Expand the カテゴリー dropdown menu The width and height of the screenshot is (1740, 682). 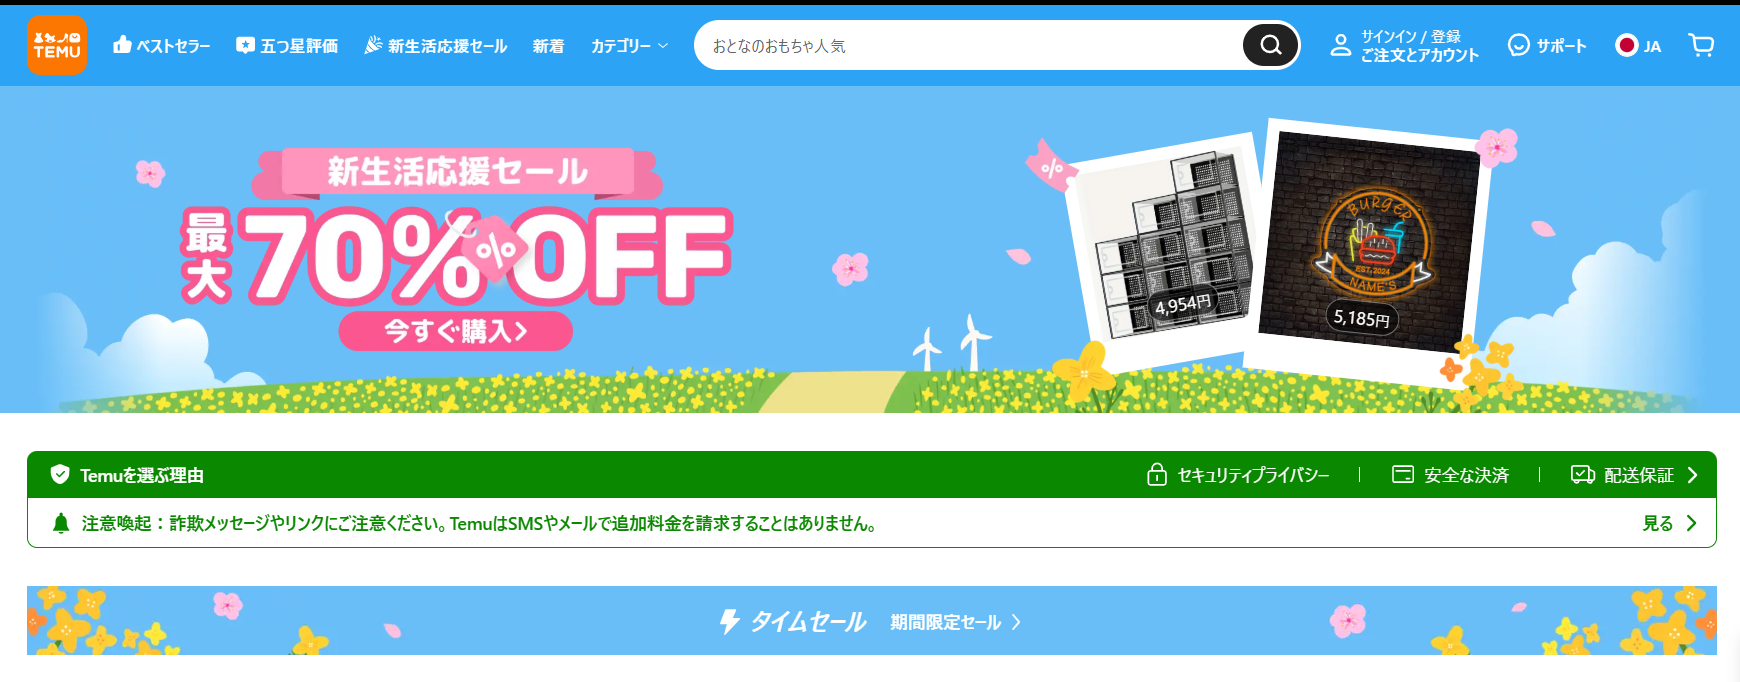pyautogui.click(x=629, y=46)
